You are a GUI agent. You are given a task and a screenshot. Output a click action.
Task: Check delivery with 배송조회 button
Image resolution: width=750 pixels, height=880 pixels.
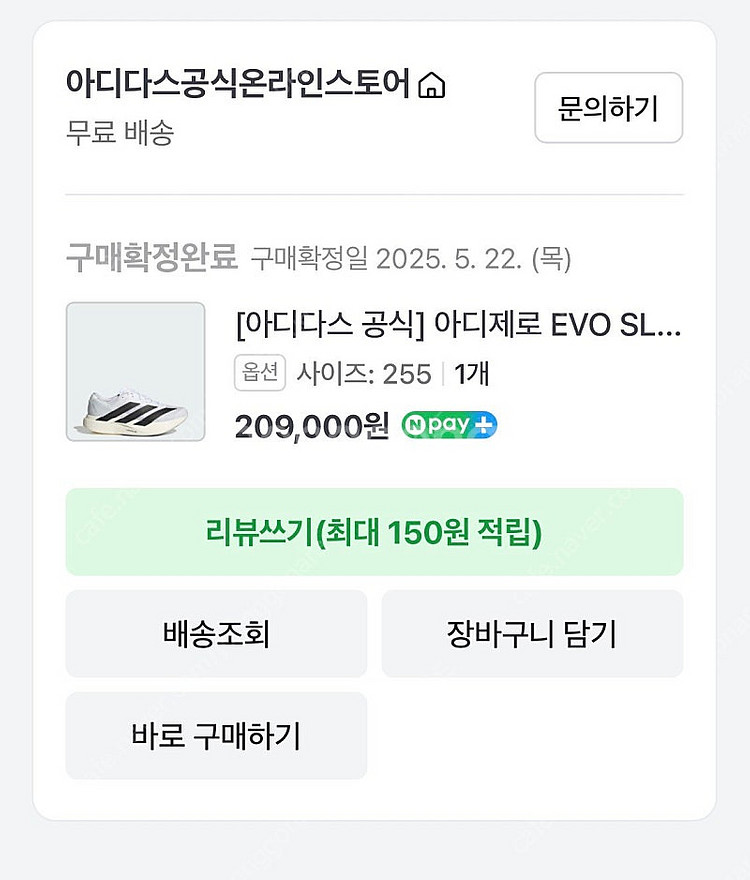[x=216, y=634]
